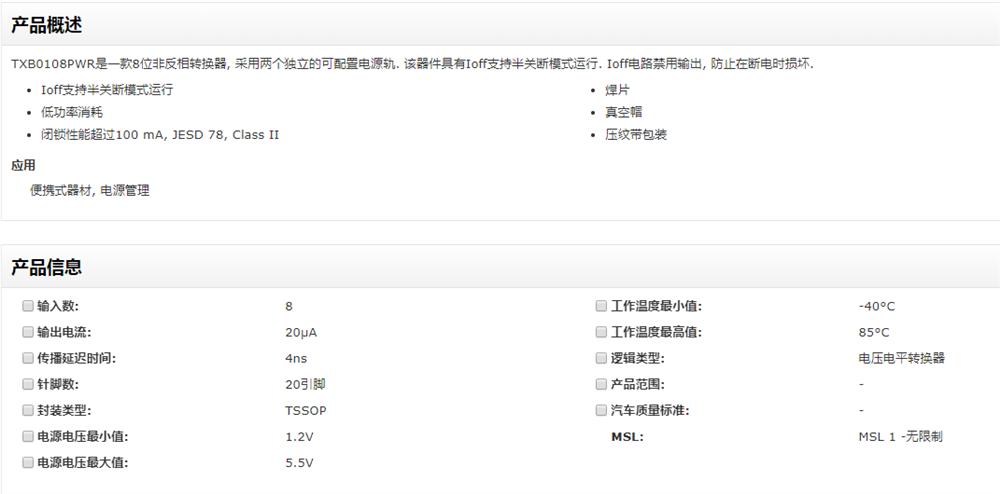Click the value 电压电平转换器
Viewport: 1000px width, 494px height.
[902, 358]
